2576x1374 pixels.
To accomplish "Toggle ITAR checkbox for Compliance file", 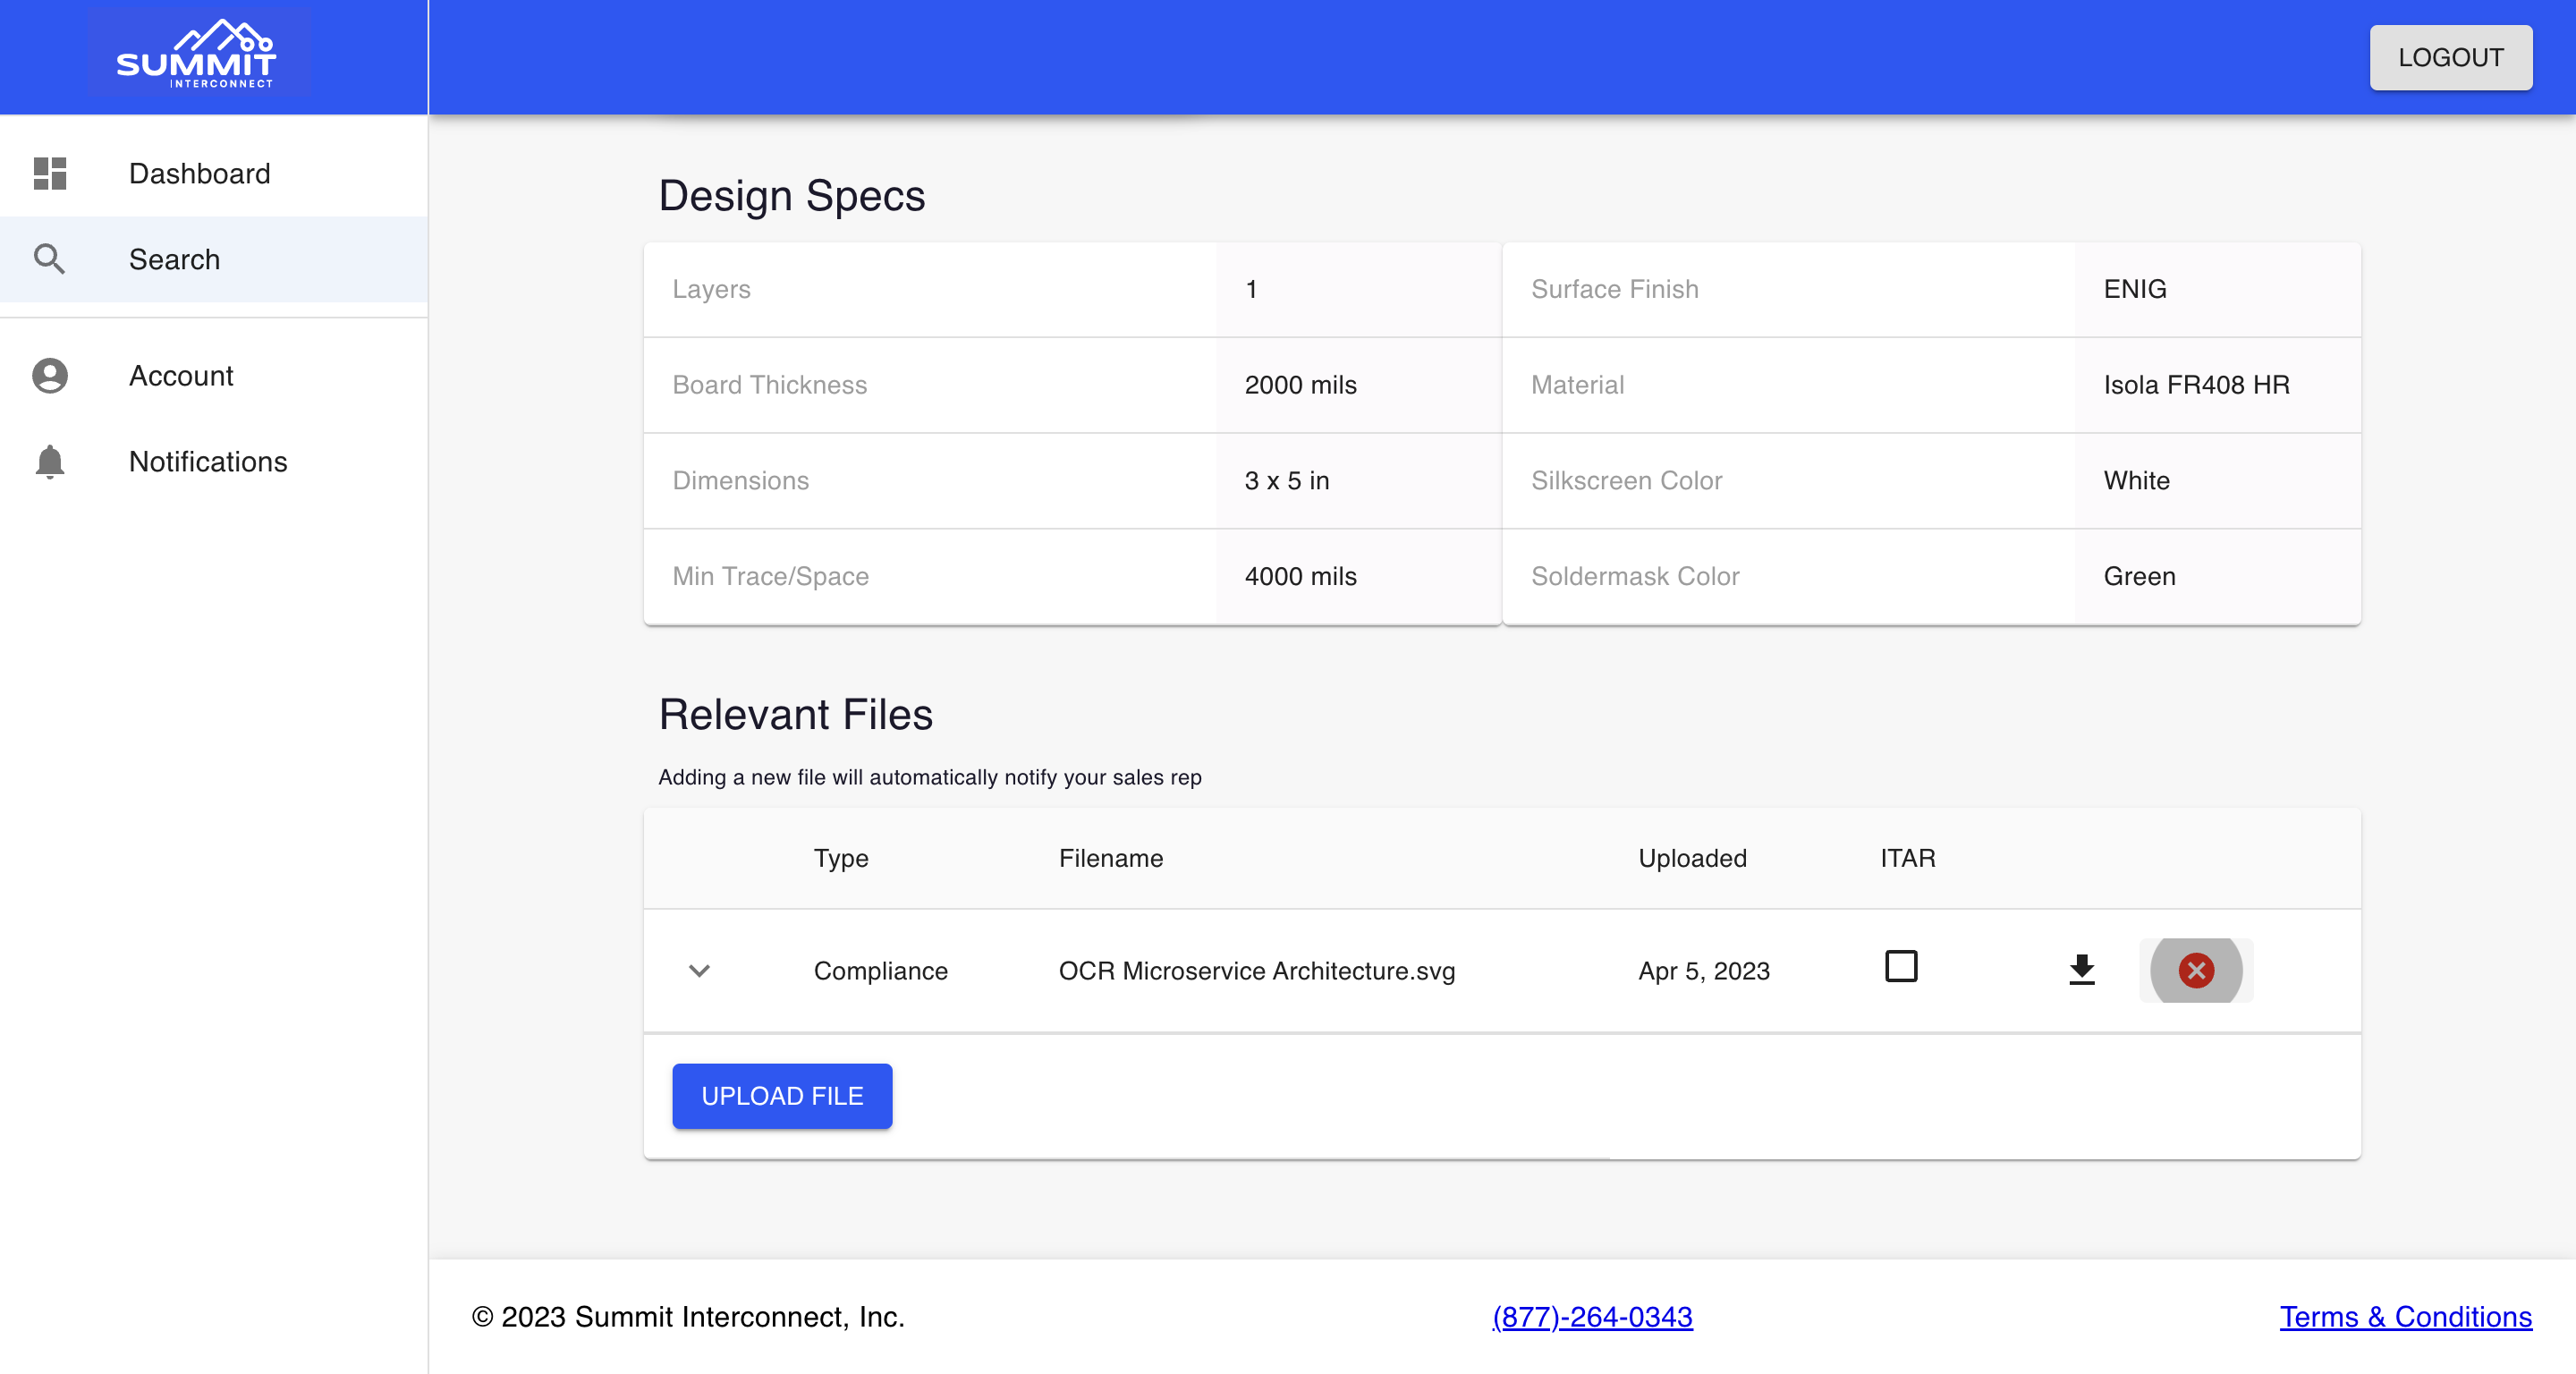I will [x=1901, y=967].
